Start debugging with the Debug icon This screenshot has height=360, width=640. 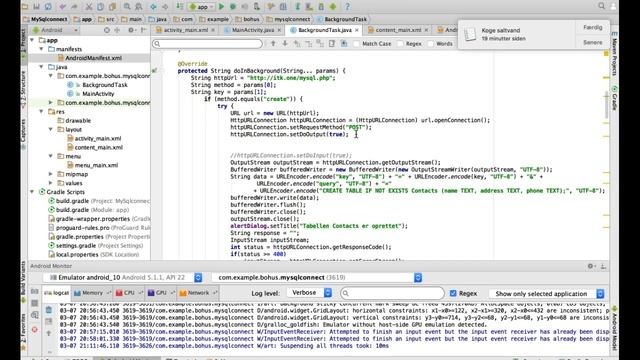click(x=233, y=7)
